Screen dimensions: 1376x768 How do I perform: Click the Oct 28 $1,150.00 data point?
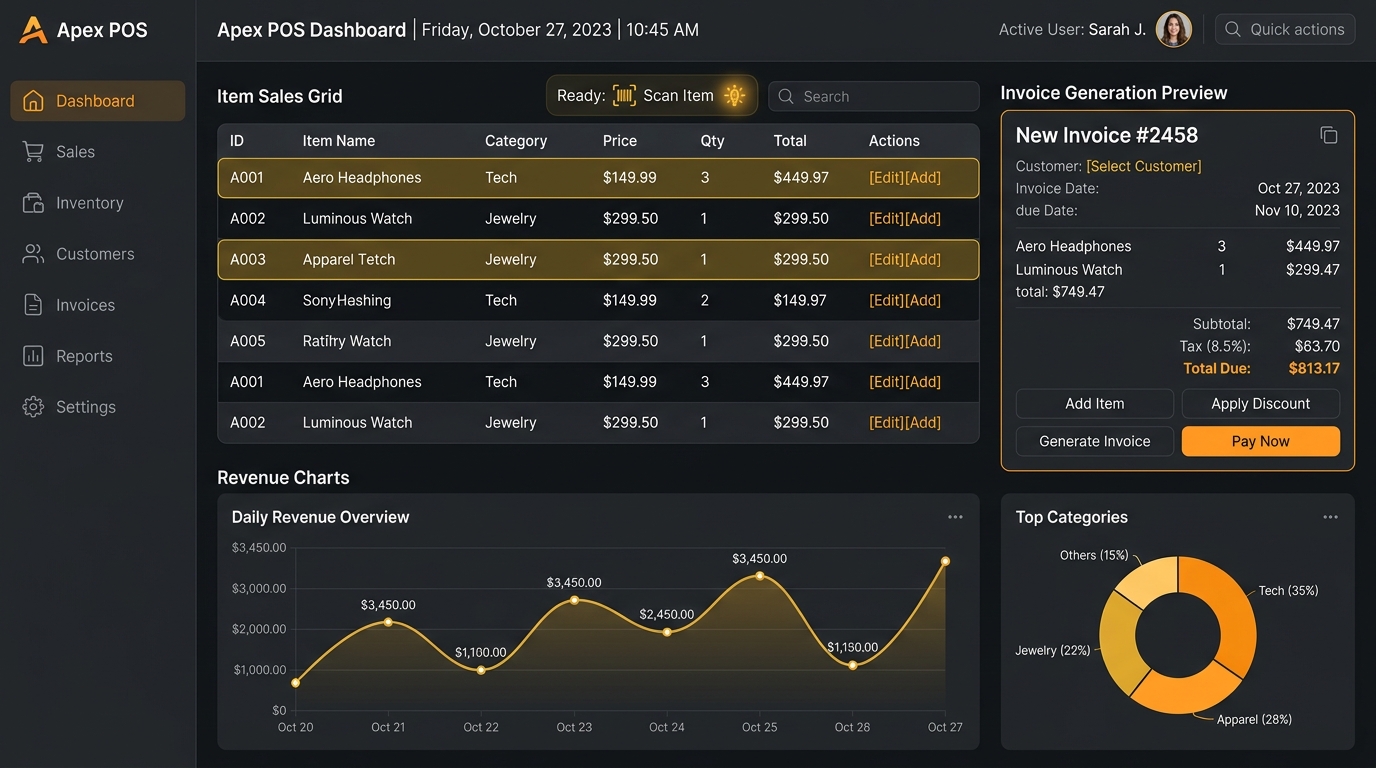click(x=853, y=665)
